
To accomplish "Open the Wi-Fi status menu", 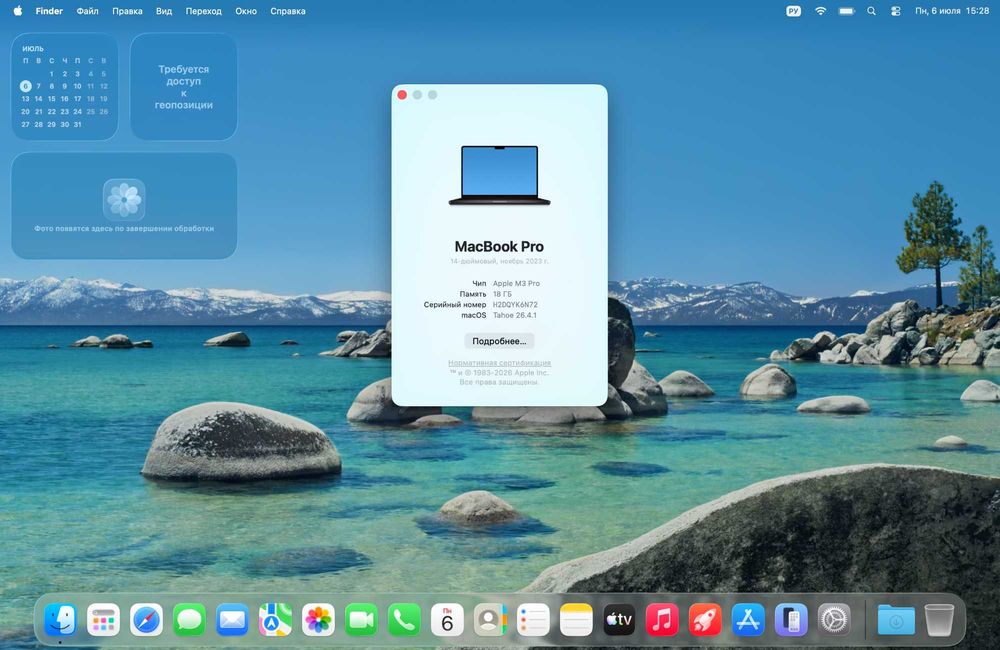I will click(x=820, y=11).
